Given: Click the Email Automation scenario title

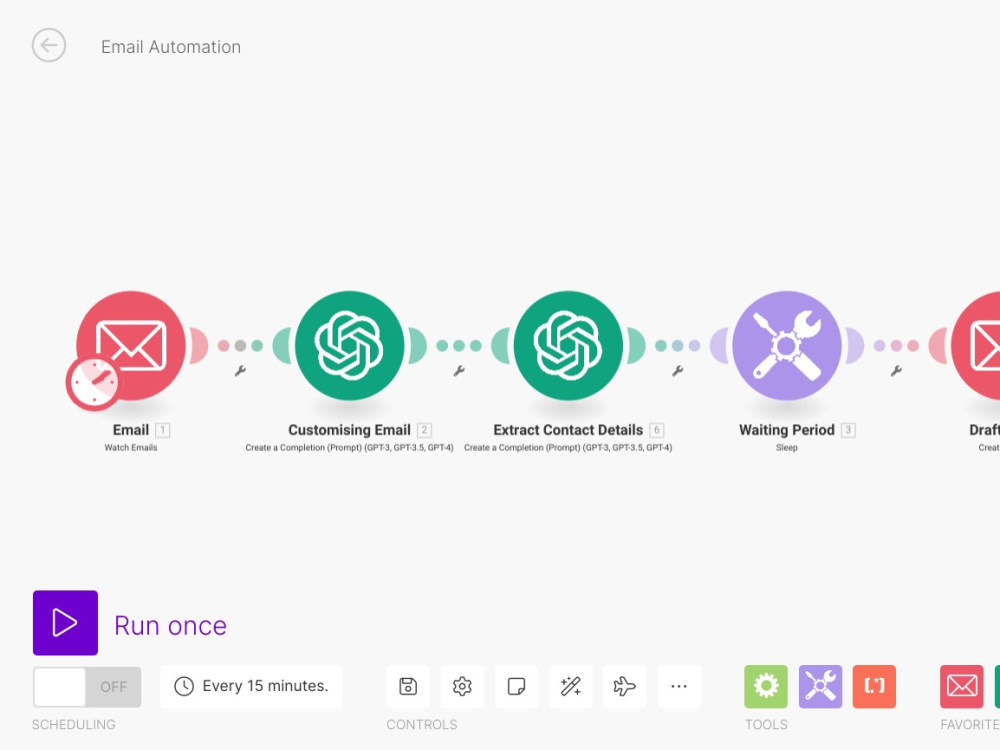Looking at the screenshot, I should pos(171,47).
